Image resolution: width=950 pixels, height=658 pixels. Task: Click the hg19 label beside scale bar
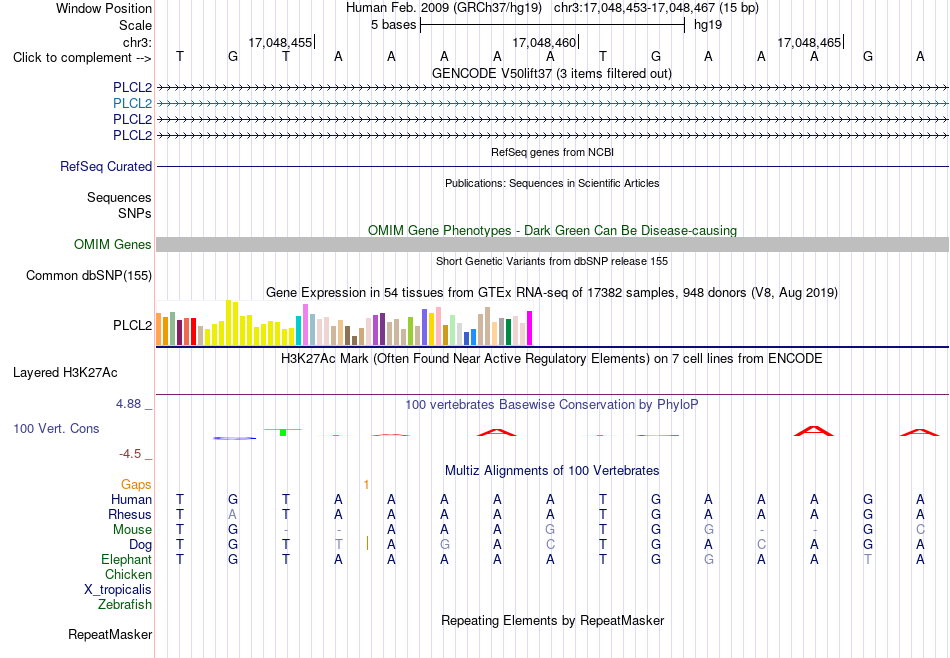click(x=708, y=25)
